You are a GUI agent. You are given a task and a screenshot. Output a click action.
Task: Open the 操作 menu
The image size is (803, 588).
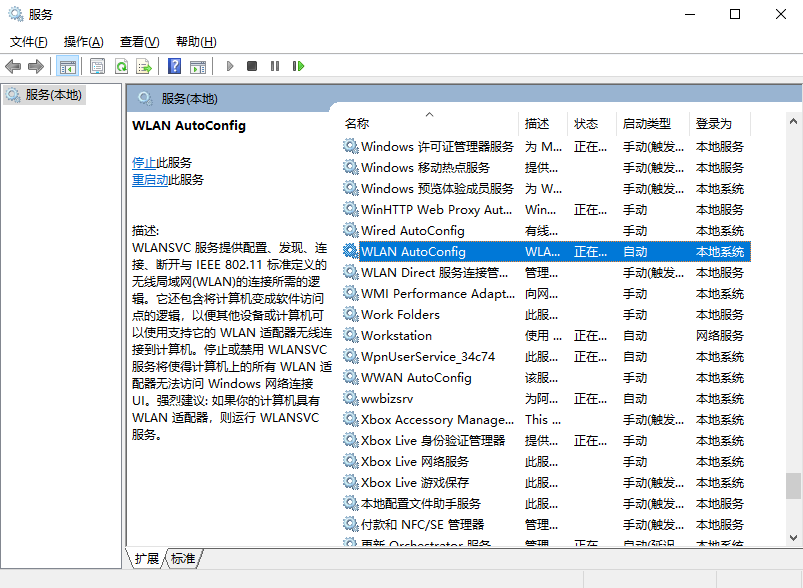point(83,41)
